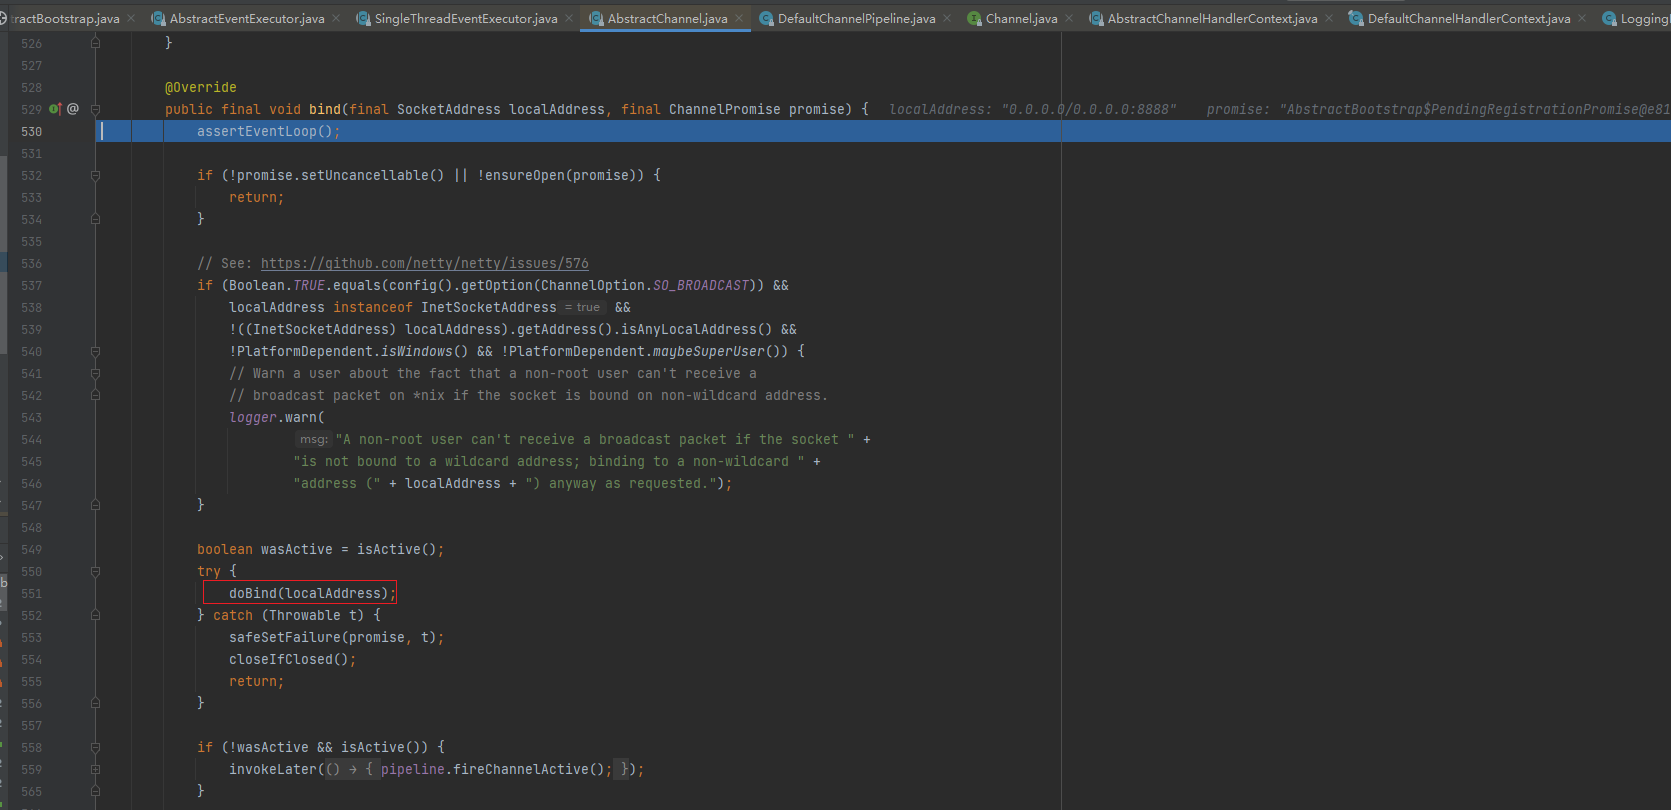Click the 'msg:' parameter hint on line 544
1671x810 pixels.
pyautogui.click(x=314, y=439)
